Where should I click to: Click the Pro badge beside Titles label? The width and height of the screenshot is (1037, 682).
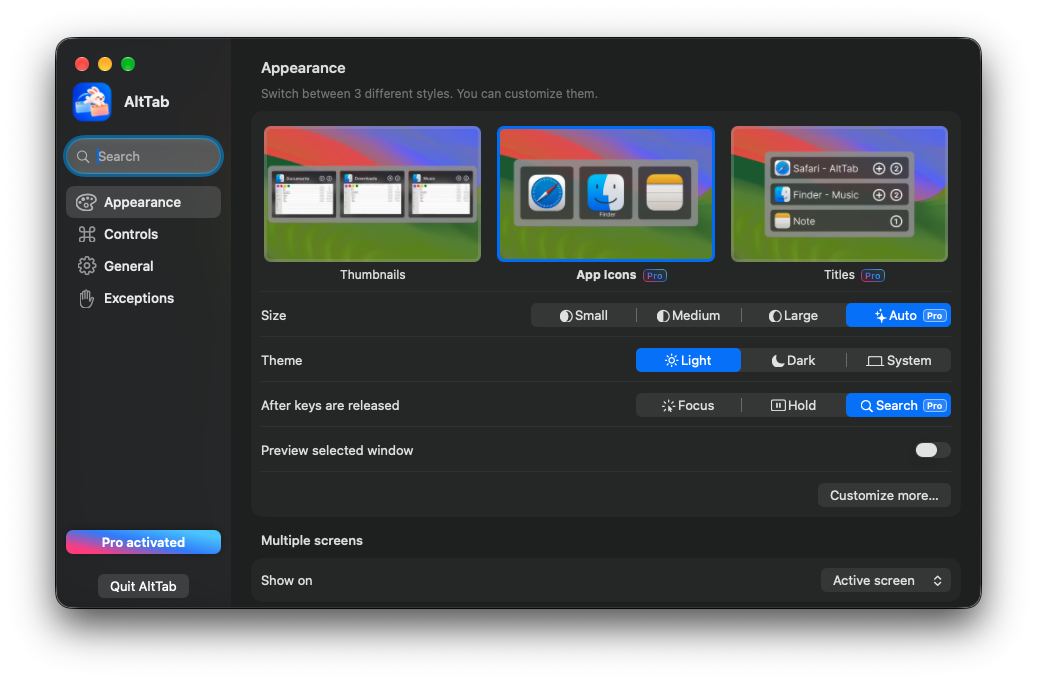tap(873, 276)
